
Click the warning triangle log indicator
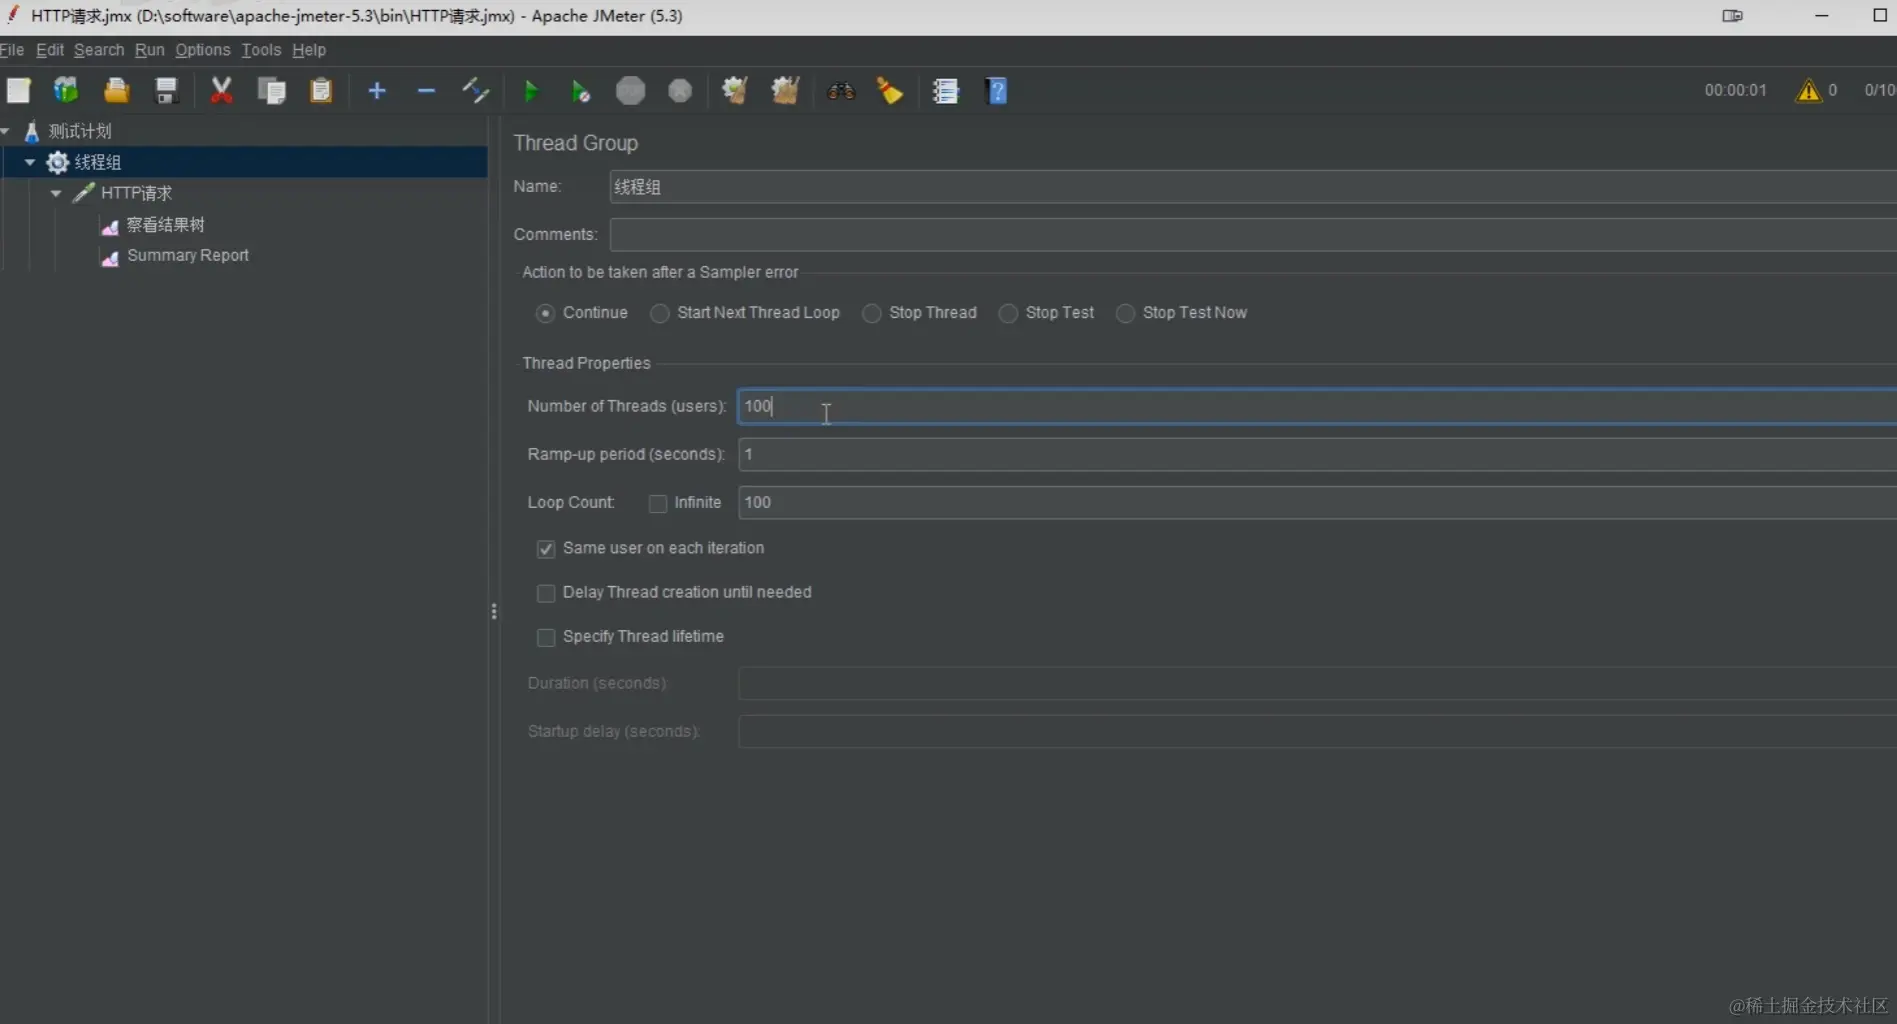coord(1808,90)
